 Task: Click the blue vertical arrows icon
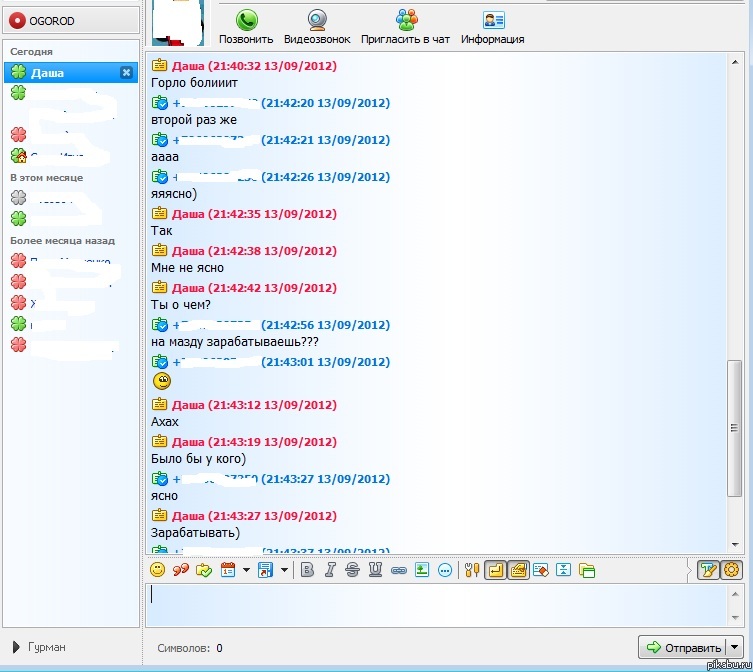pyautogui.click(x=563, y=570)
